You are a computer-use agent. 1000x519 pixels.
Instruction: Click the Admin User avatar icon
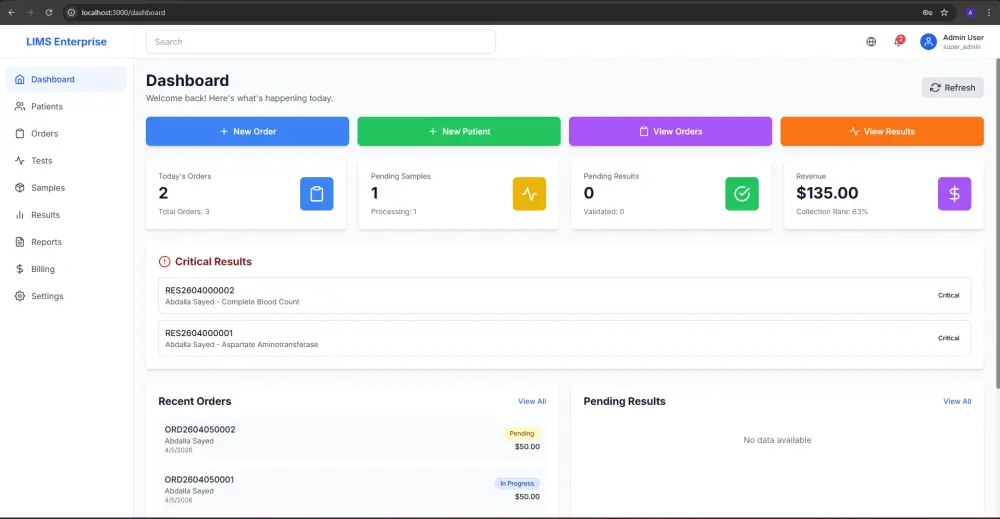pos(928,41)
